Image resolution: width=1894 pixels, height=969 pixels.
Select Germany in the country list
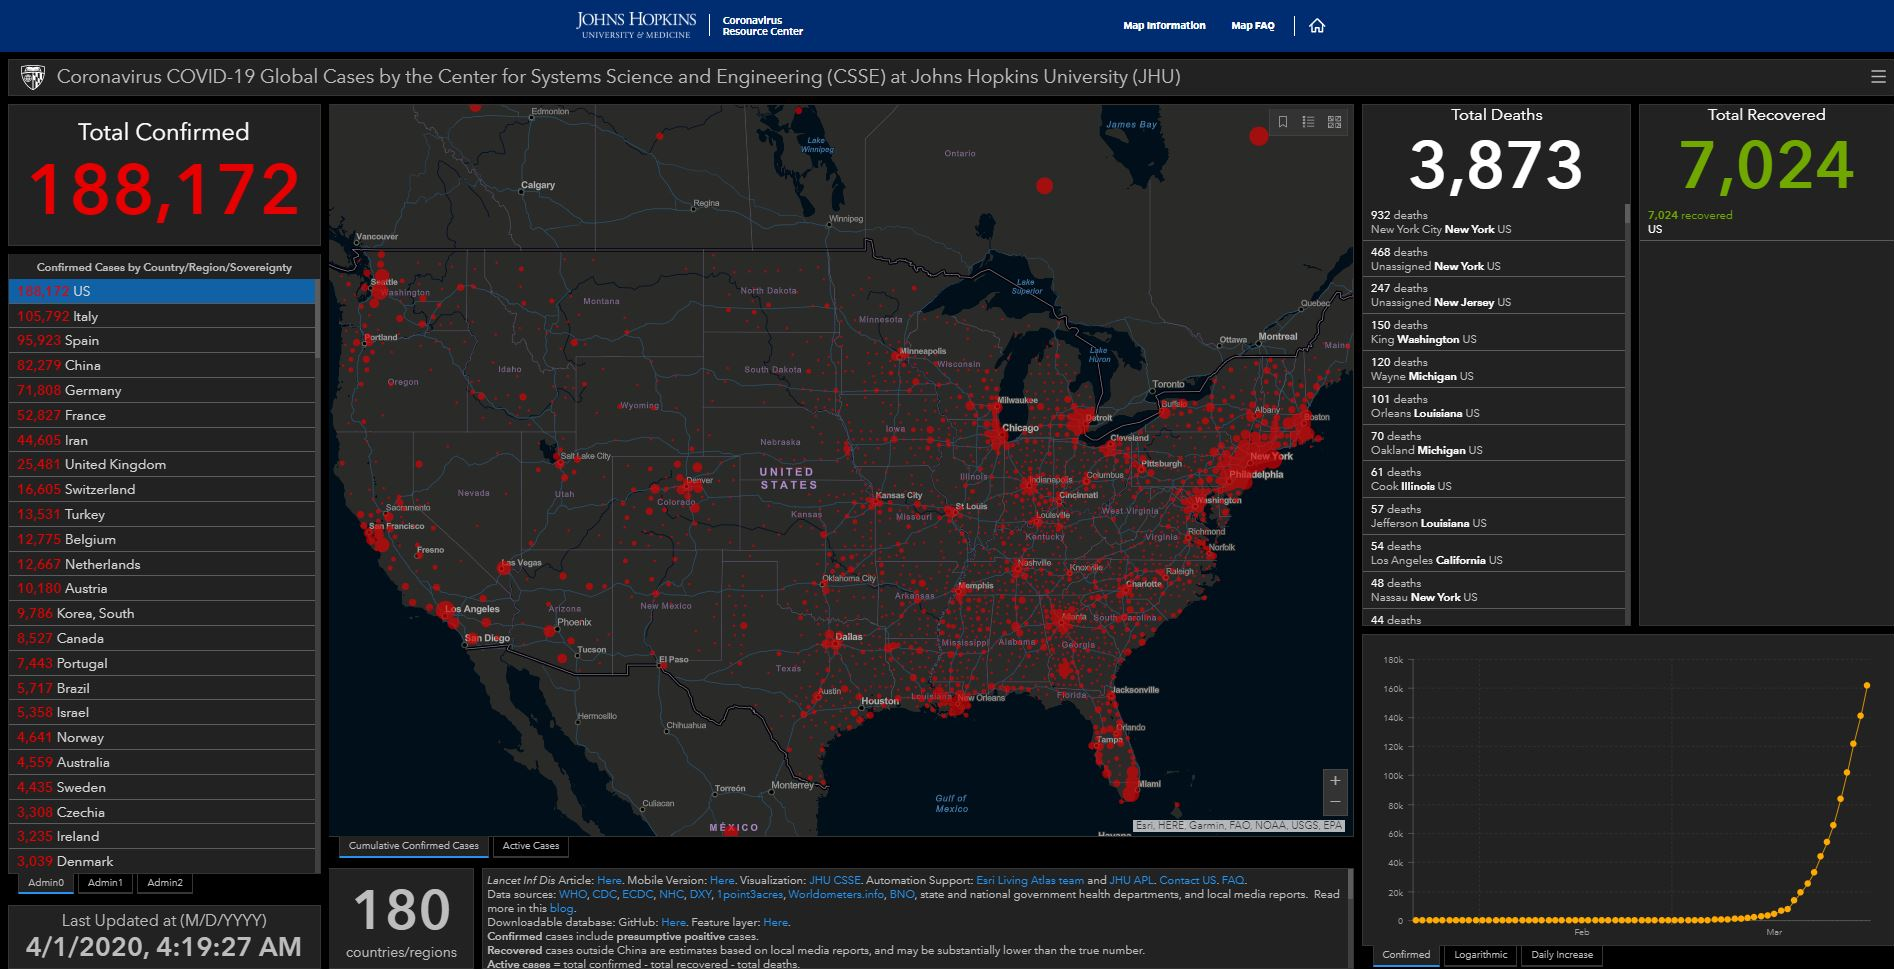point(162,391)
